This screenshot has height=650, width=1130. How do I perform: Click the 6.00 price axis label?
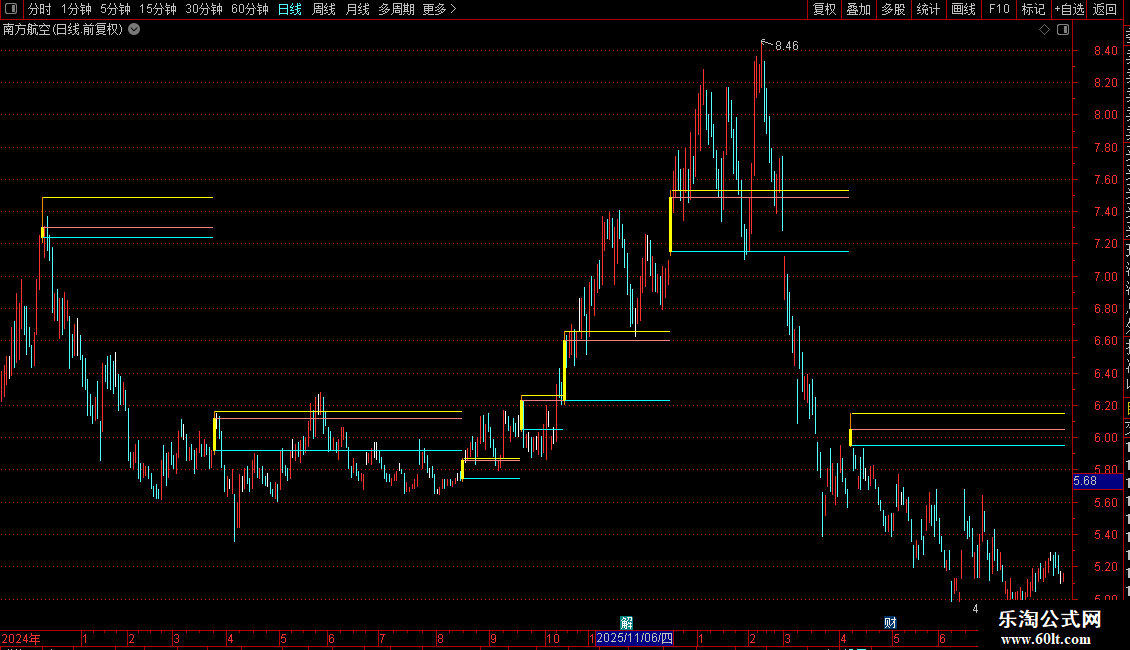coord(1105,438)
